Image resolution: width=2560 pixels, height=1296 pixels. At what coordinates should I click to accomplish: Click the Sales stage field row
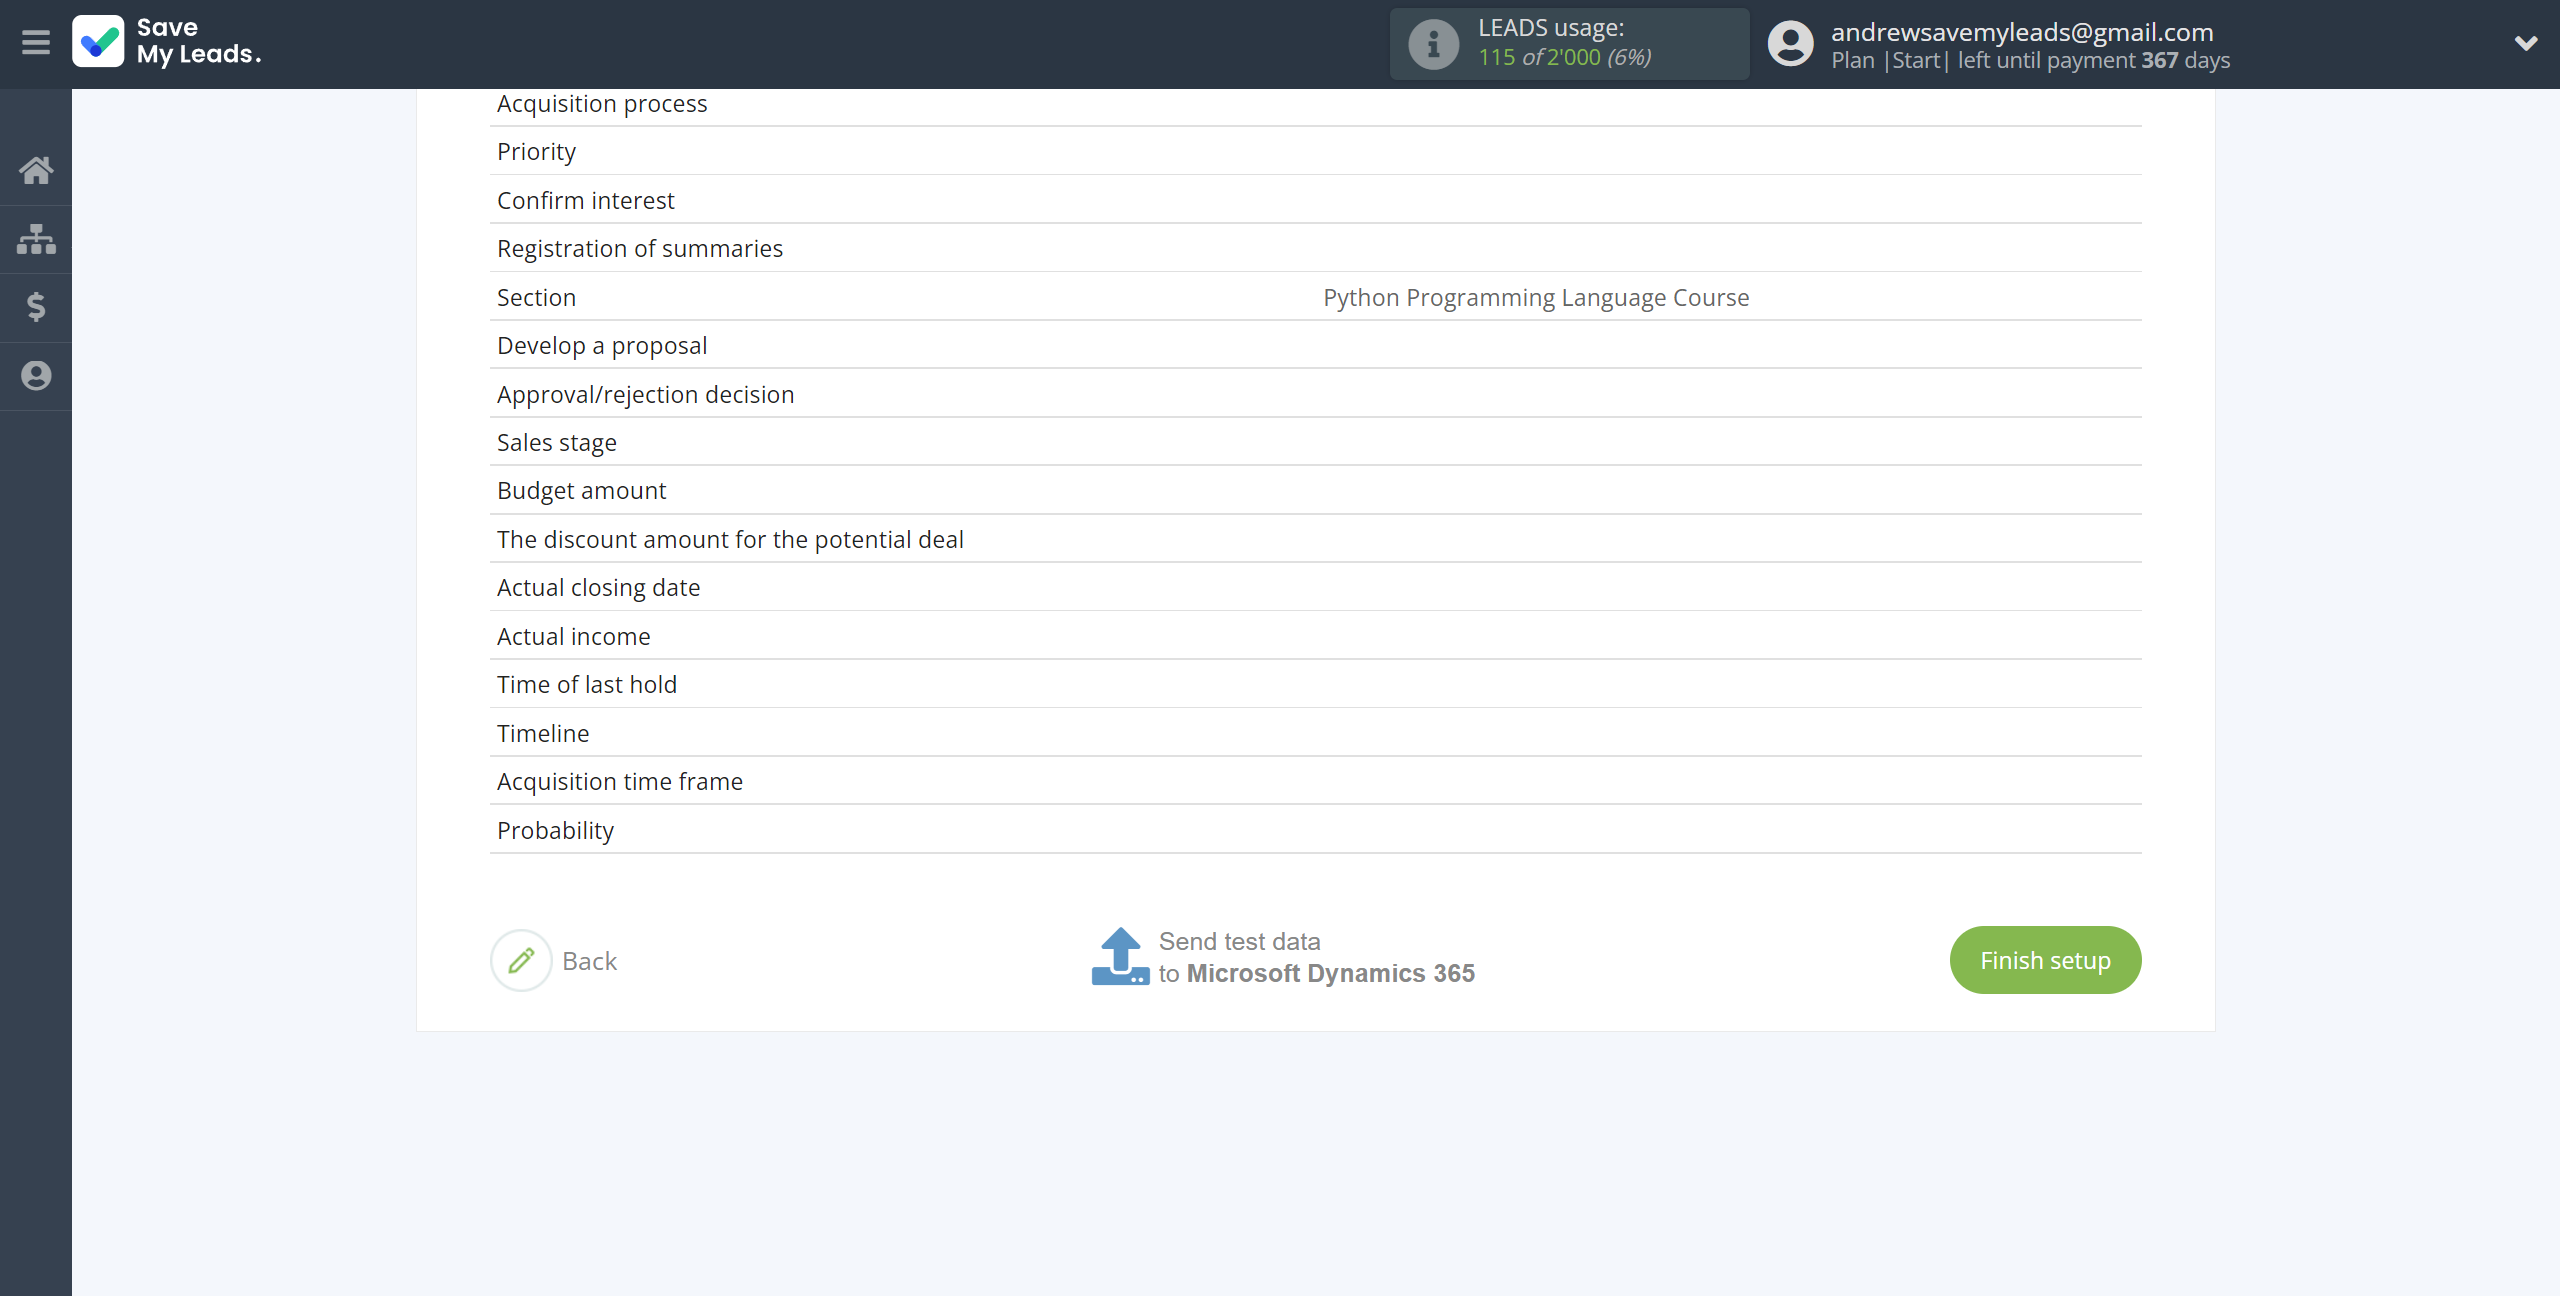pyautogui.click(x=1315, y=443)
